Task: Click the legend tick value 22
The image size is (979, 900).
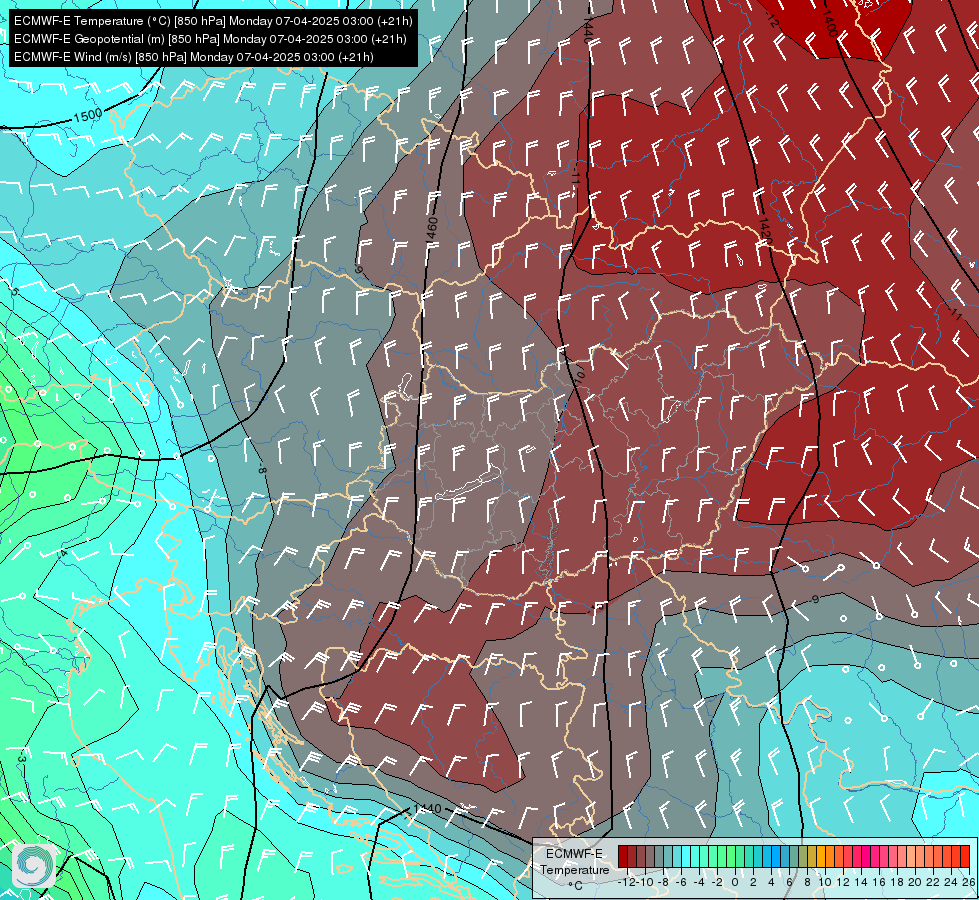Action: (x=933, y=882)
